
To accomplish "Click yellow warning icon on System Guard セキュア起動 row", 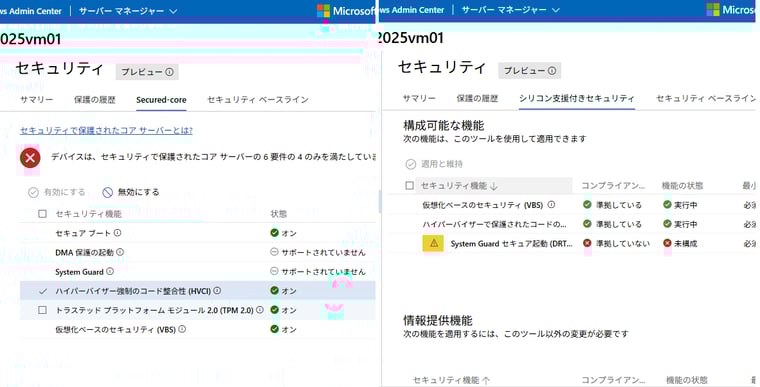I will (x=433, y=243).
